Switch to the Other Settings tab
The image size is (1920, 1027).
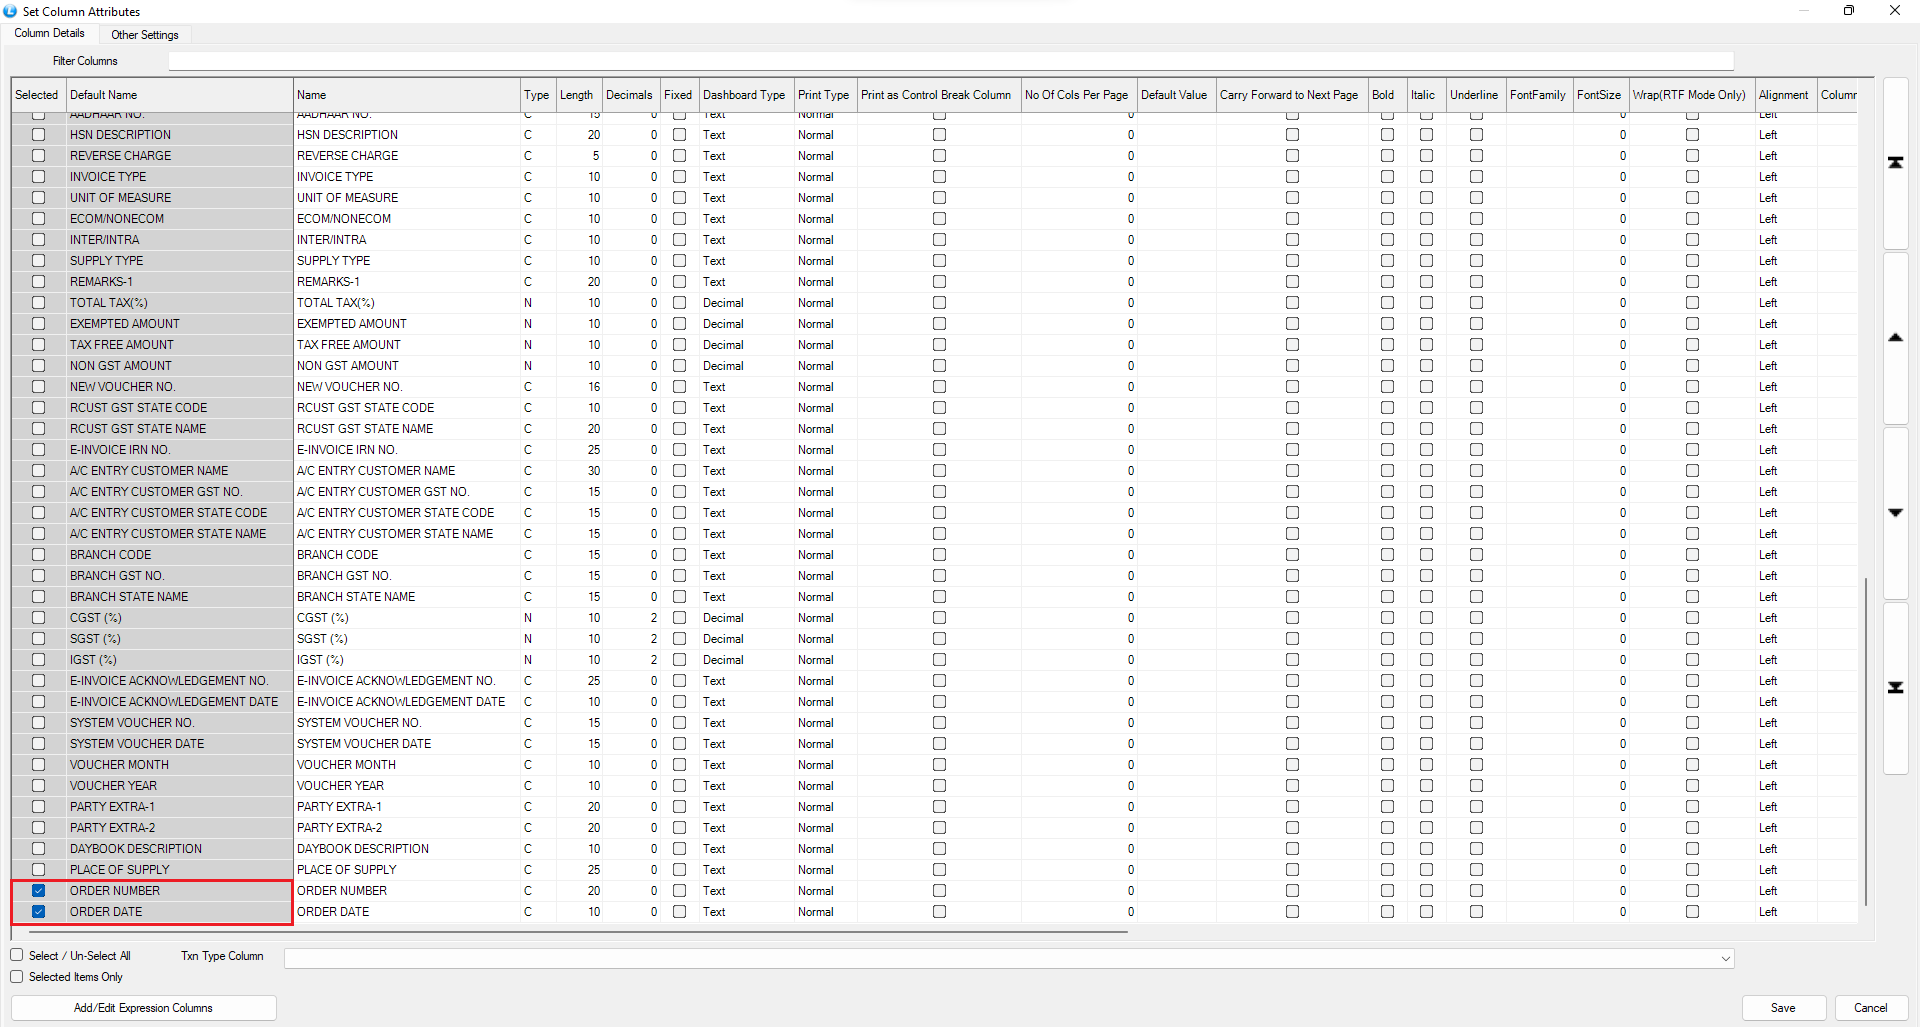(145, 35)
